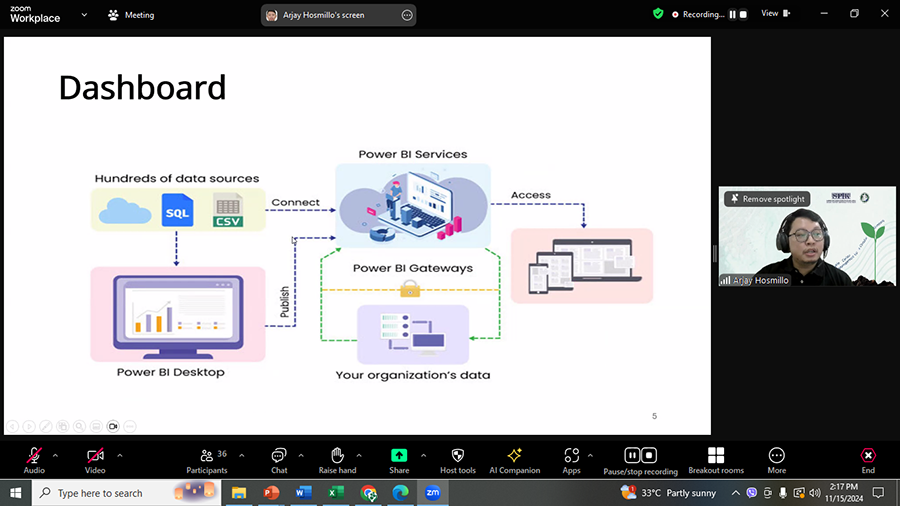Stop recording in the bottom toolbar
Image resolution: width=900 pixels, height=506 pixels.
649,455
